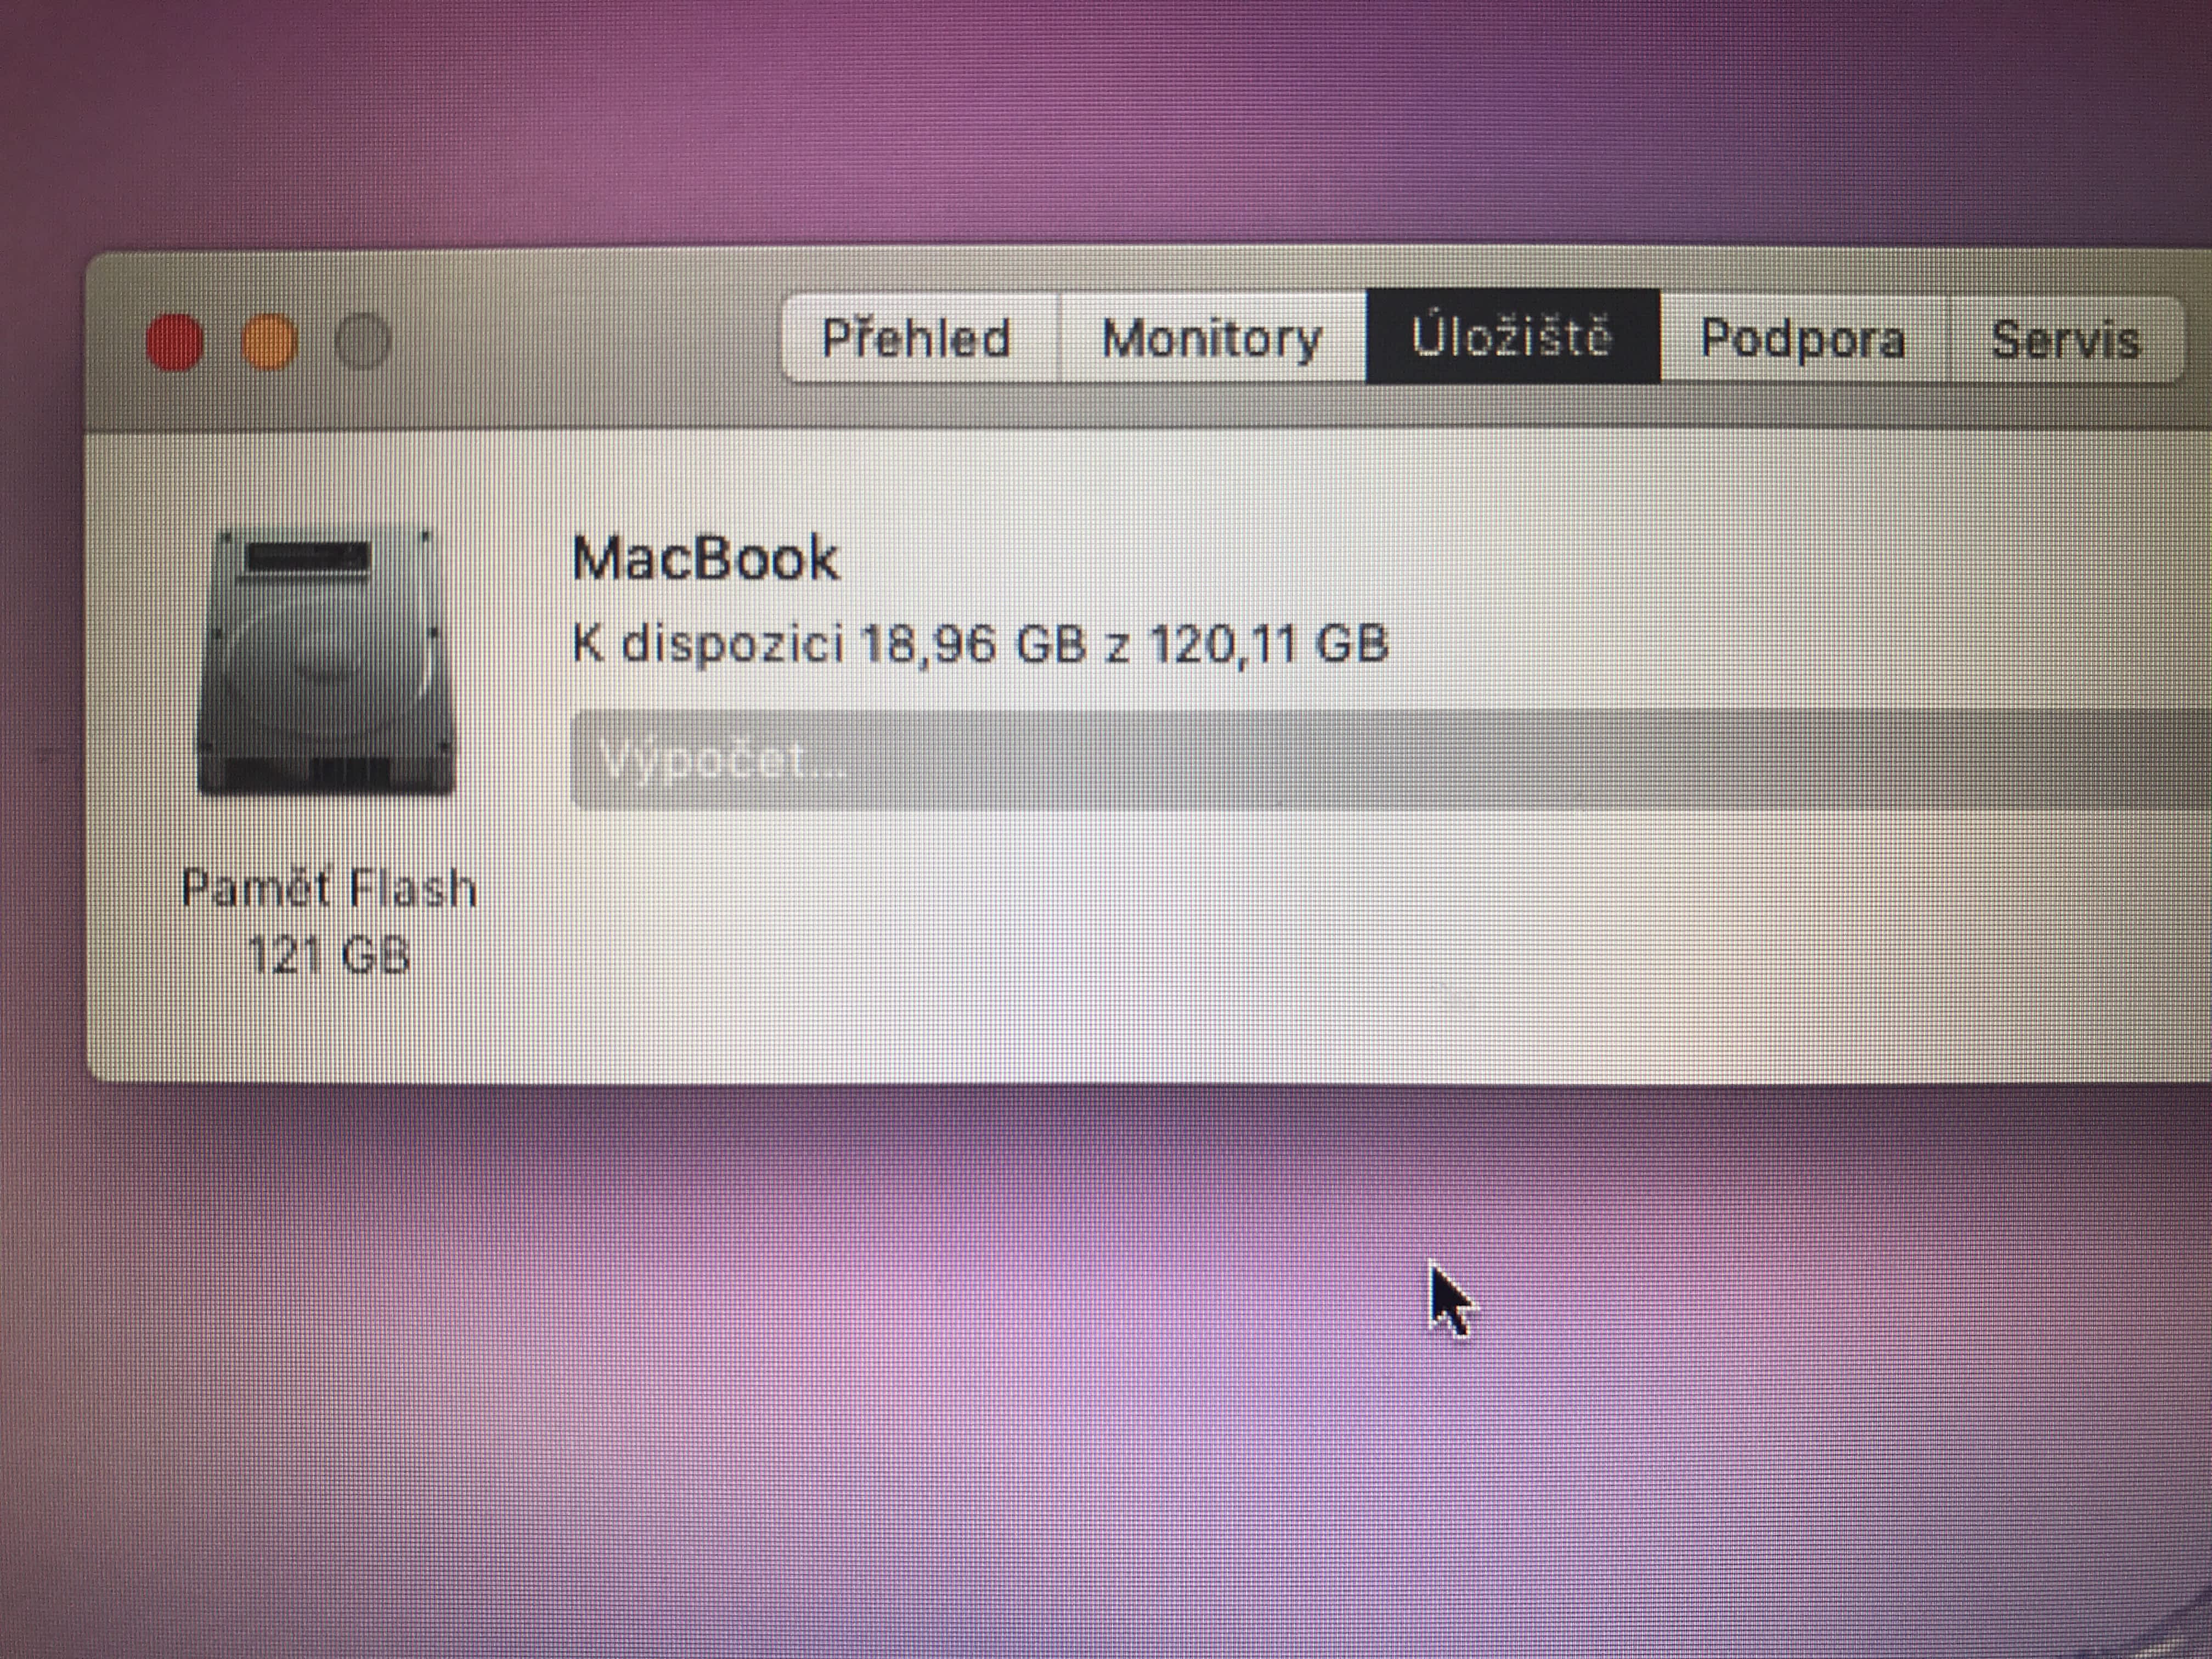This screenshot has width=2212, height=1659.
Task: Click the gray storage usage bar
Action: (x=1391, y=760)
